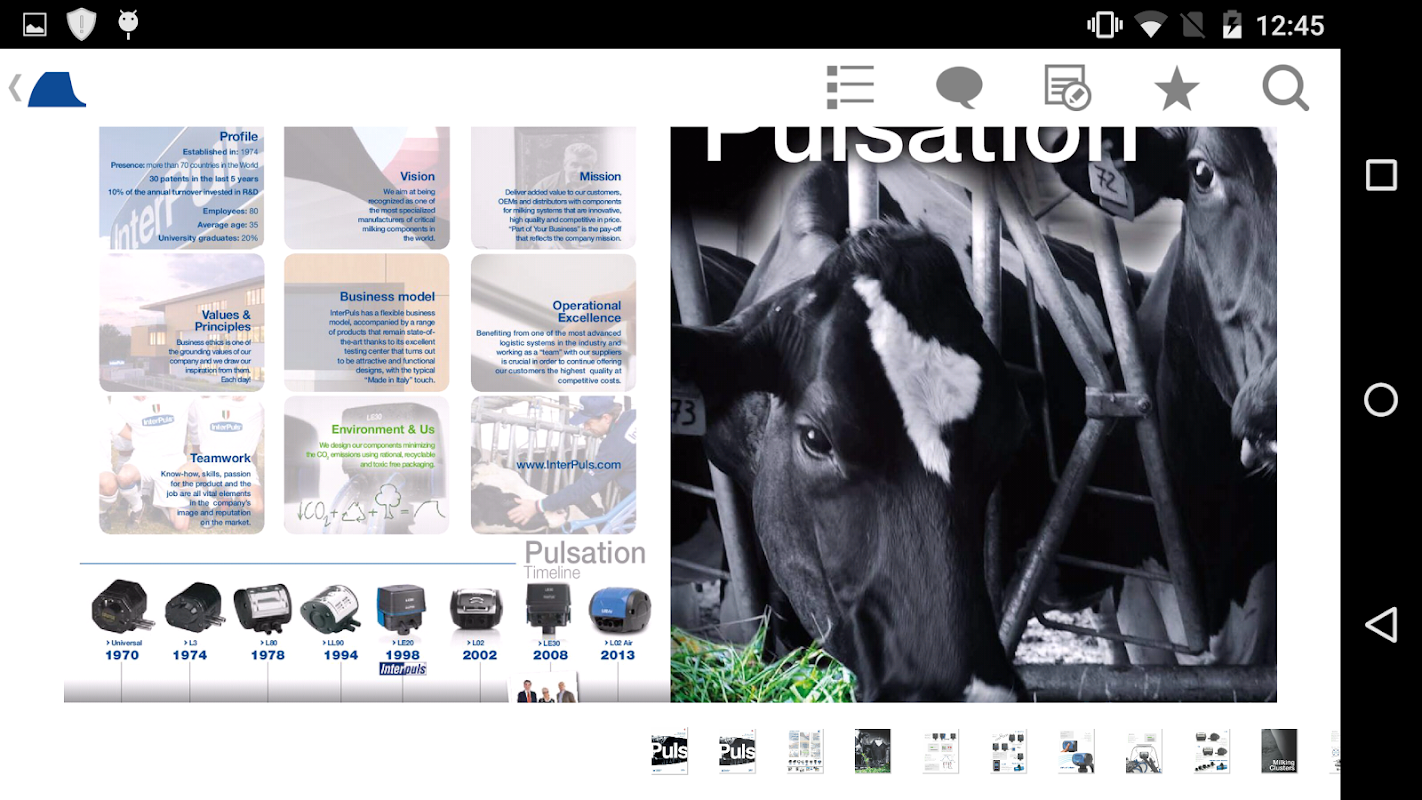Open search with the magnifier icon
Viewport: 1422px width, 800px height.
click(x=1286, y=88)
